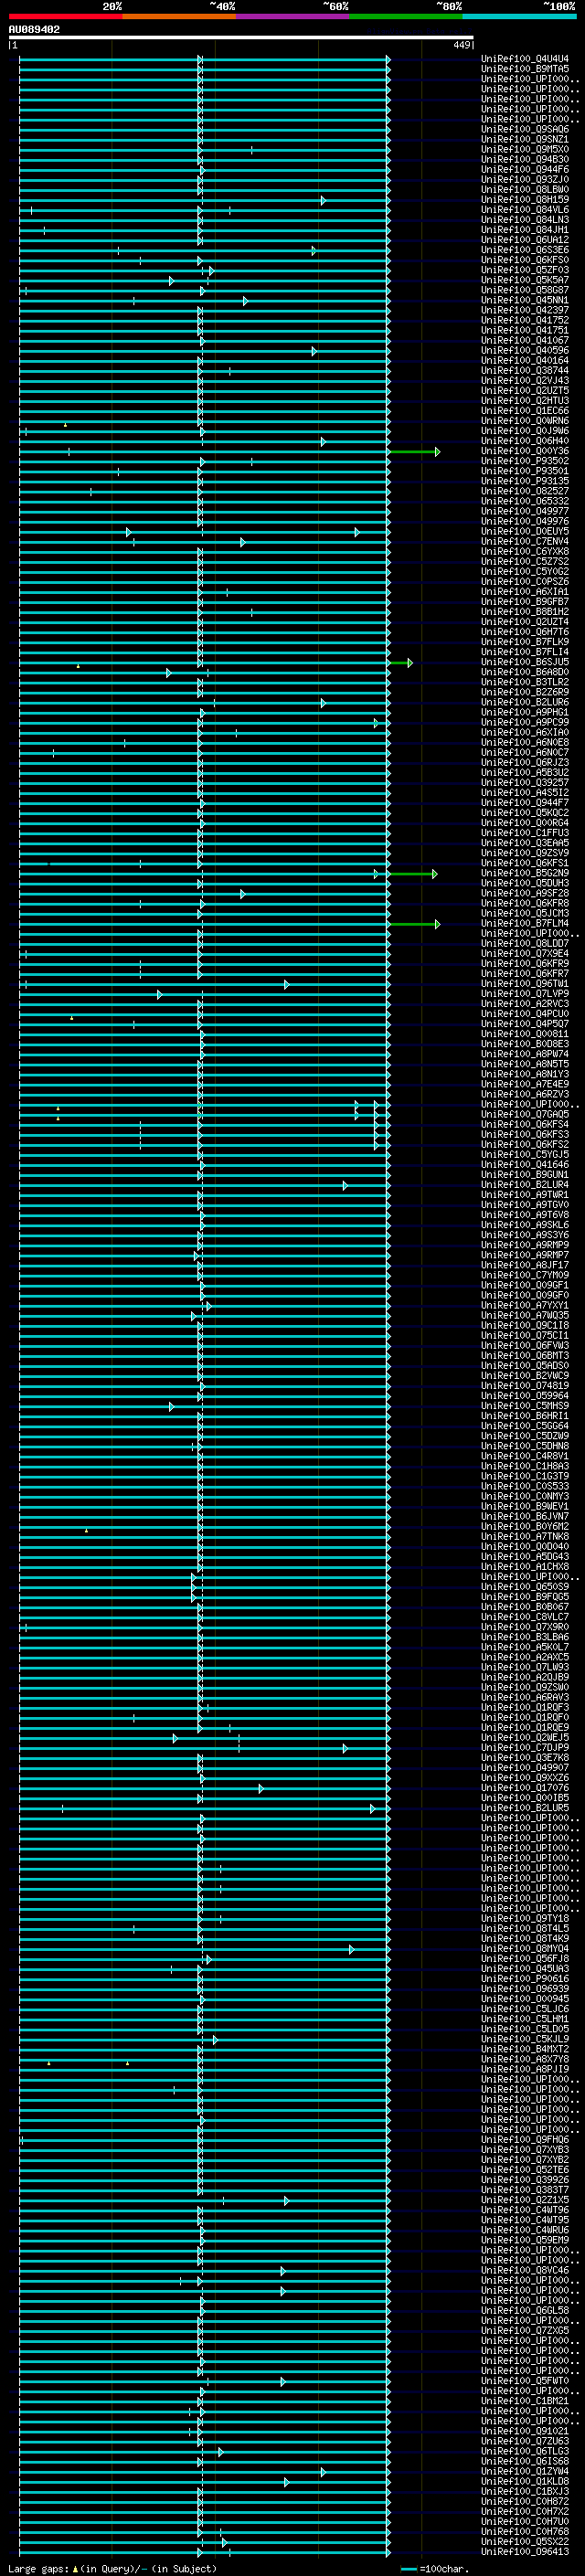
Task: Open hit UniRef100_Q4U4U4
Action: click(x=525, y=59)
